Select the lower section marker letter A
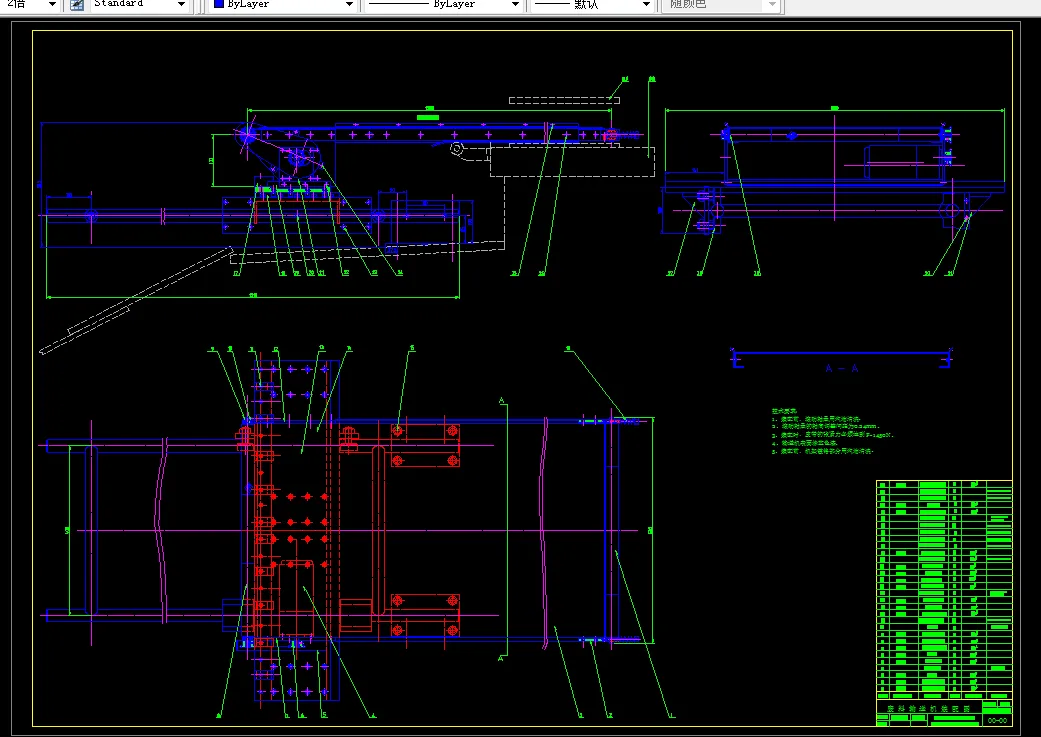This screenshot has height=737, width=1041. pyautogui.click(x=502, y=658)
